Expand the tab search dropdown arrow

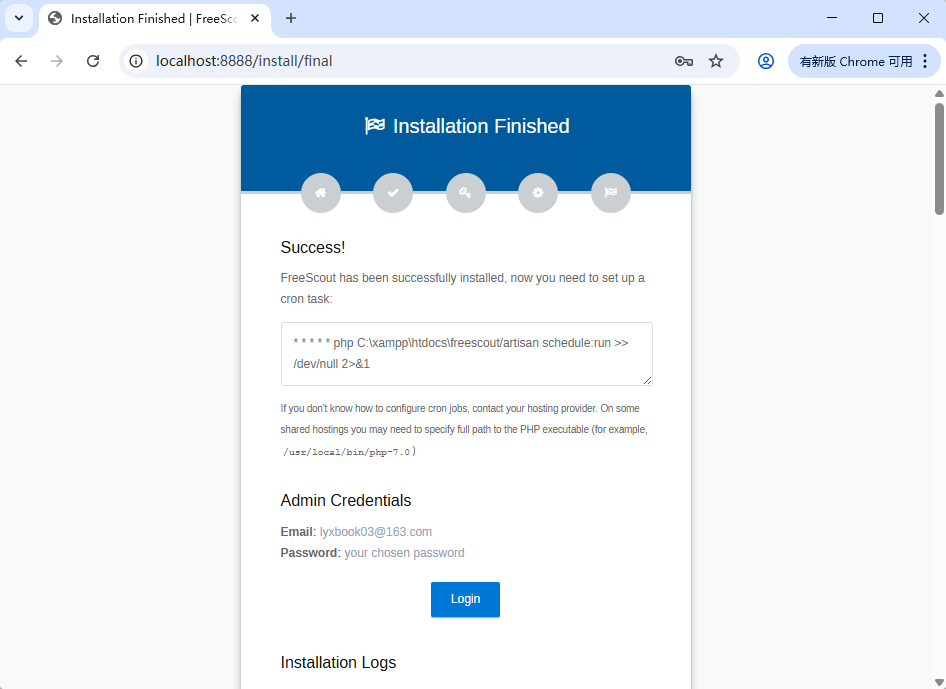pyautogui.click(x=19, y=18)
